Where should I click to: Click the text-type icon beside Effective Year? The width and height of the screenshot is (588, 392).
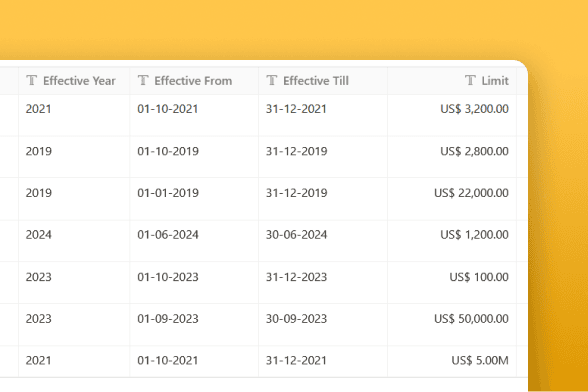(32, 80)
